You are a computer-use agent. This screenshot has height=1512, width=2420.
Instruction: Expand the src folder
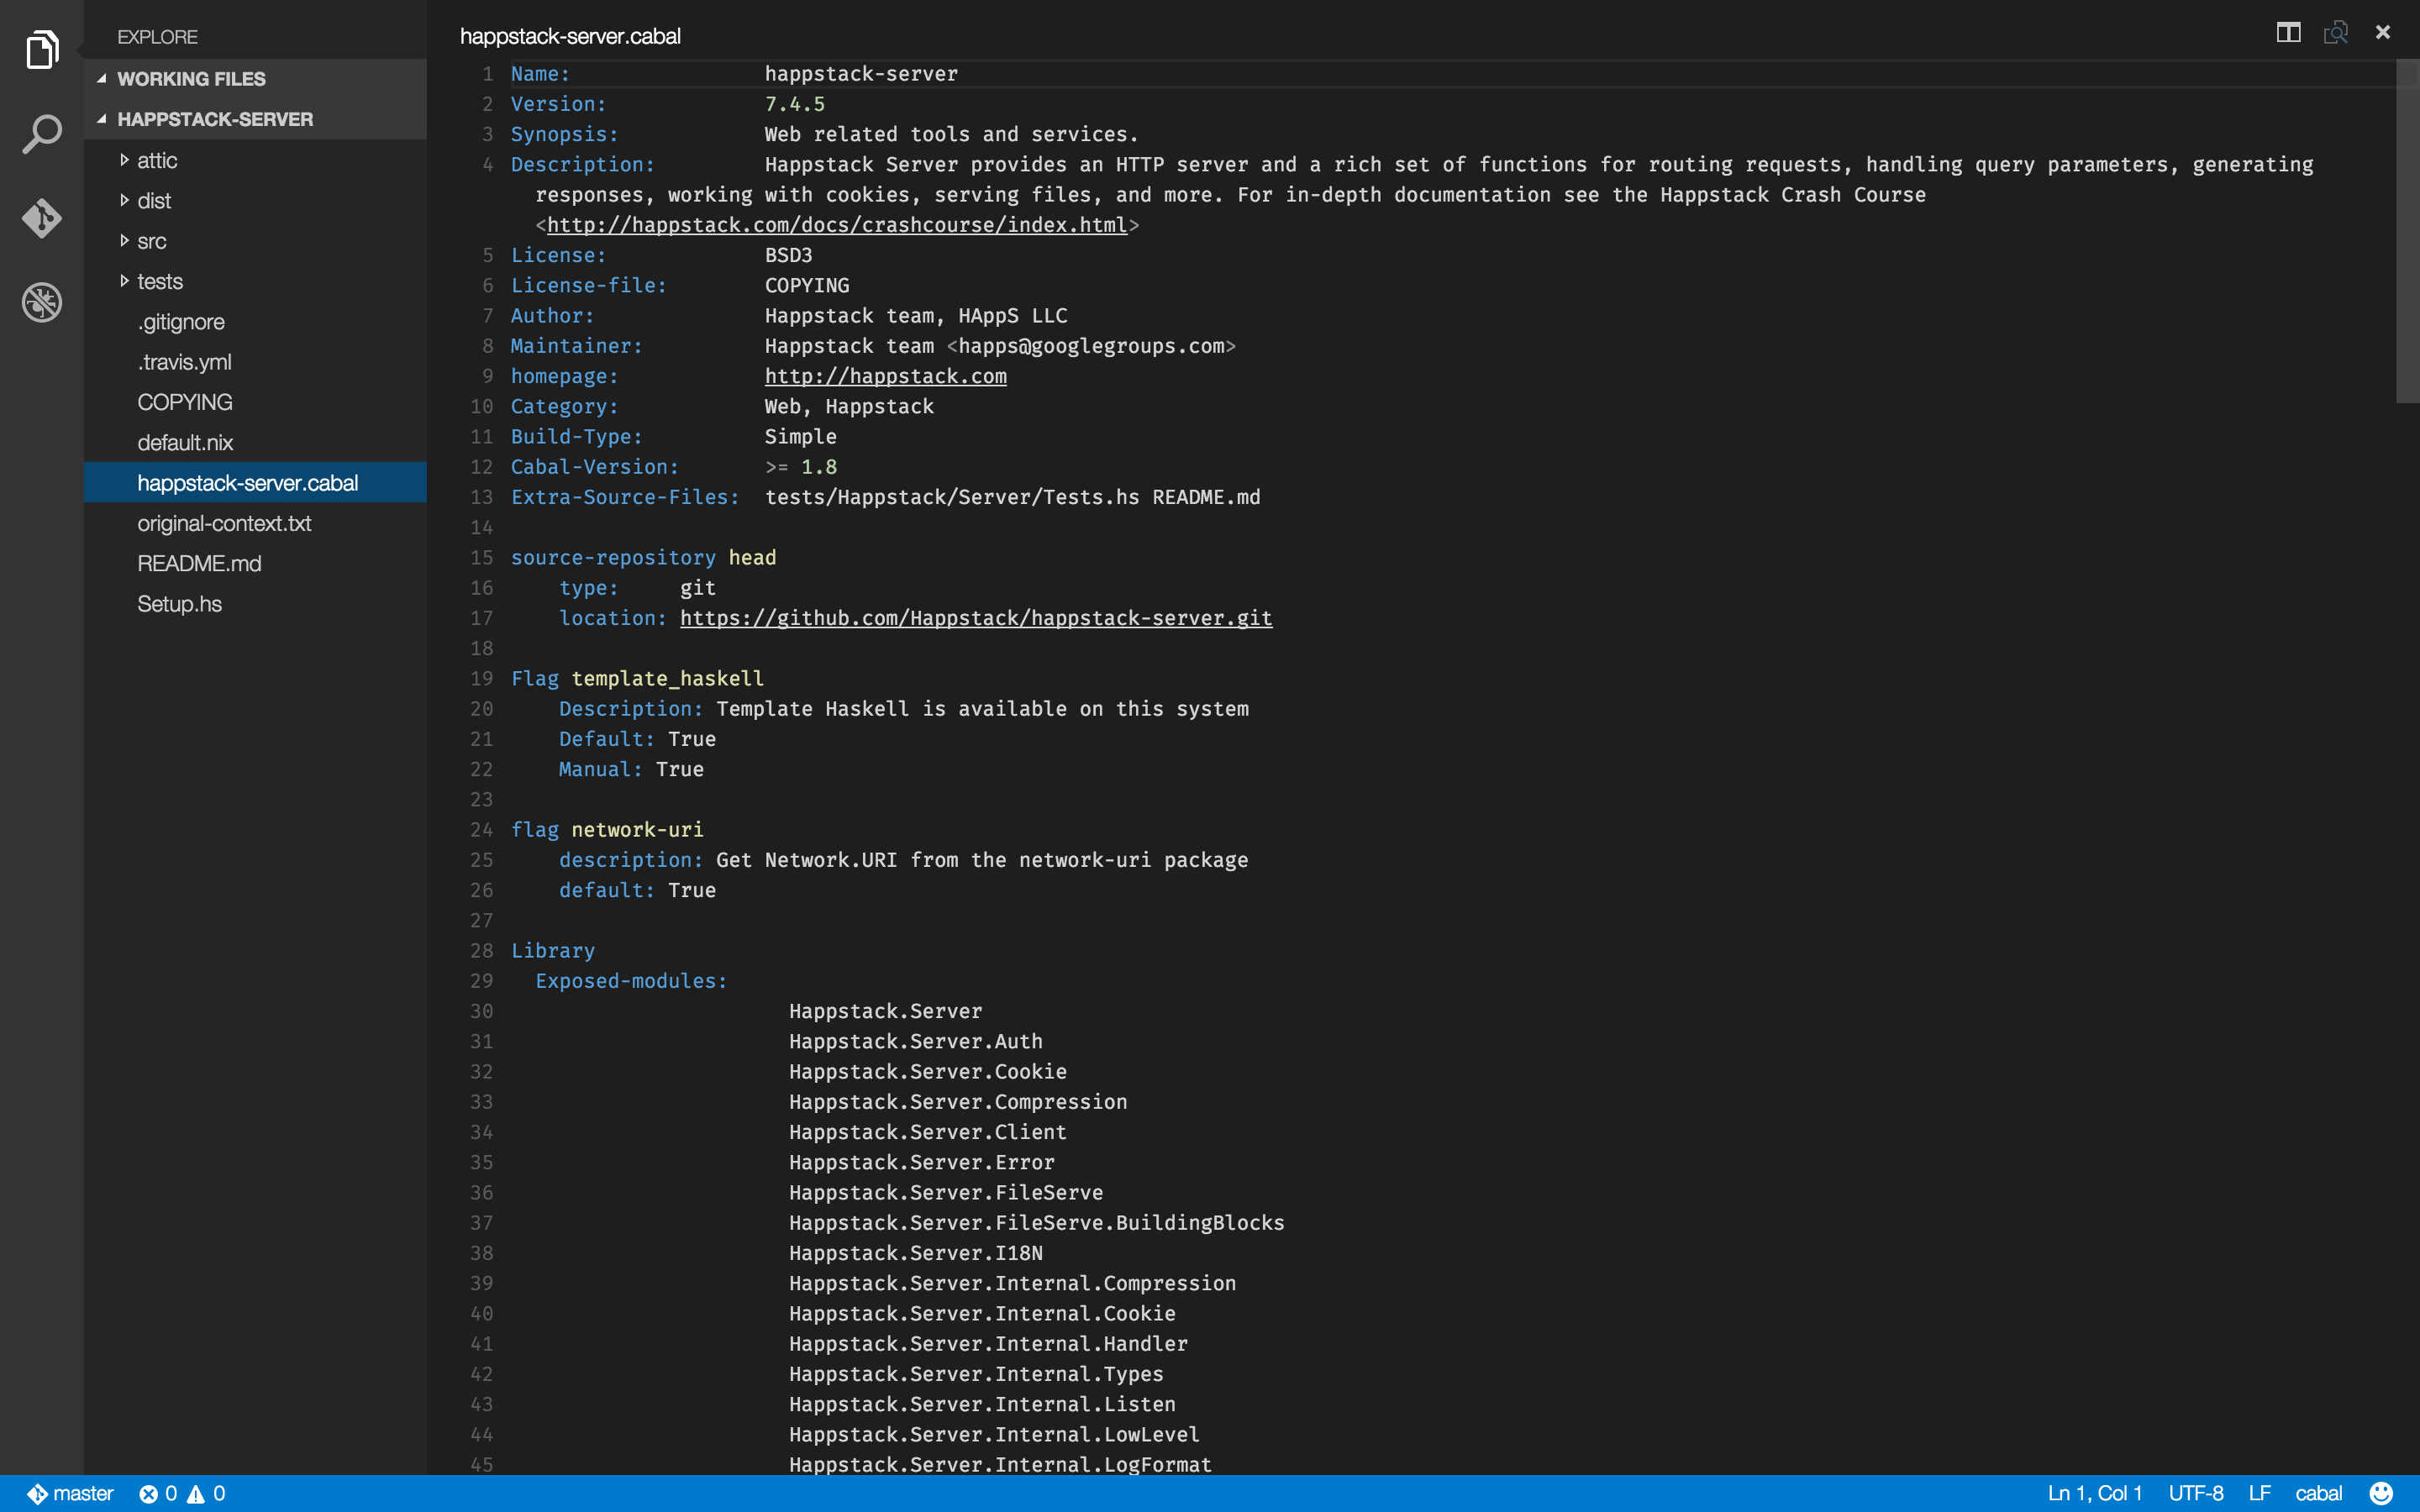(151, 241)
